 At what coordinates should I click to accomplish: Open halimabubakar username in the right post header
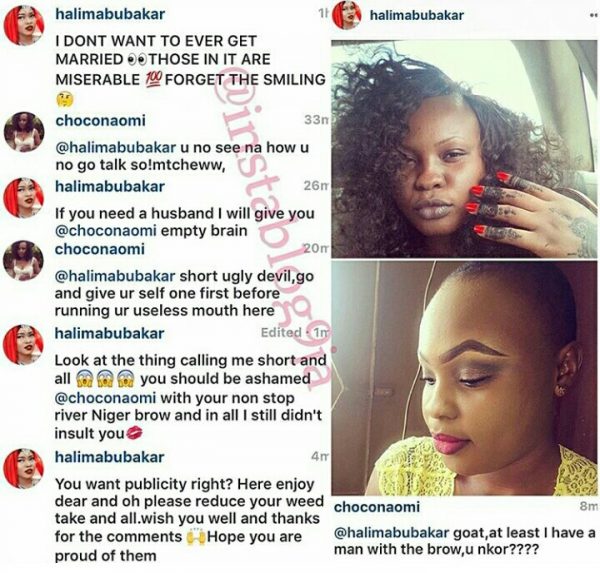point(417,15)
